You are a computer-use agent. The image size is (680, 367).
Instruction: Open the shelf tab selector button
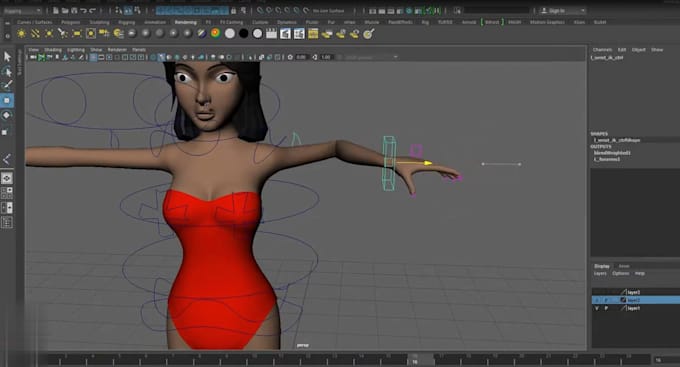[7, 23]
